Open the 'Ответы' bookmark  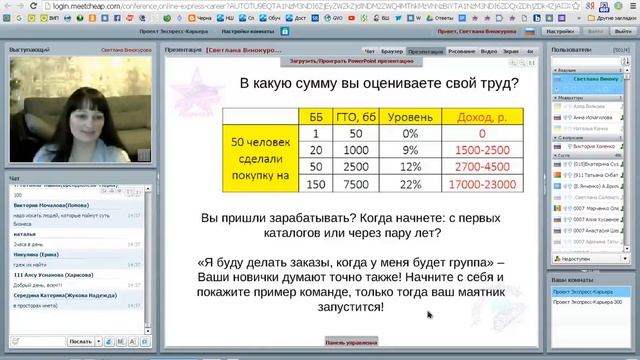coord(440,18)
